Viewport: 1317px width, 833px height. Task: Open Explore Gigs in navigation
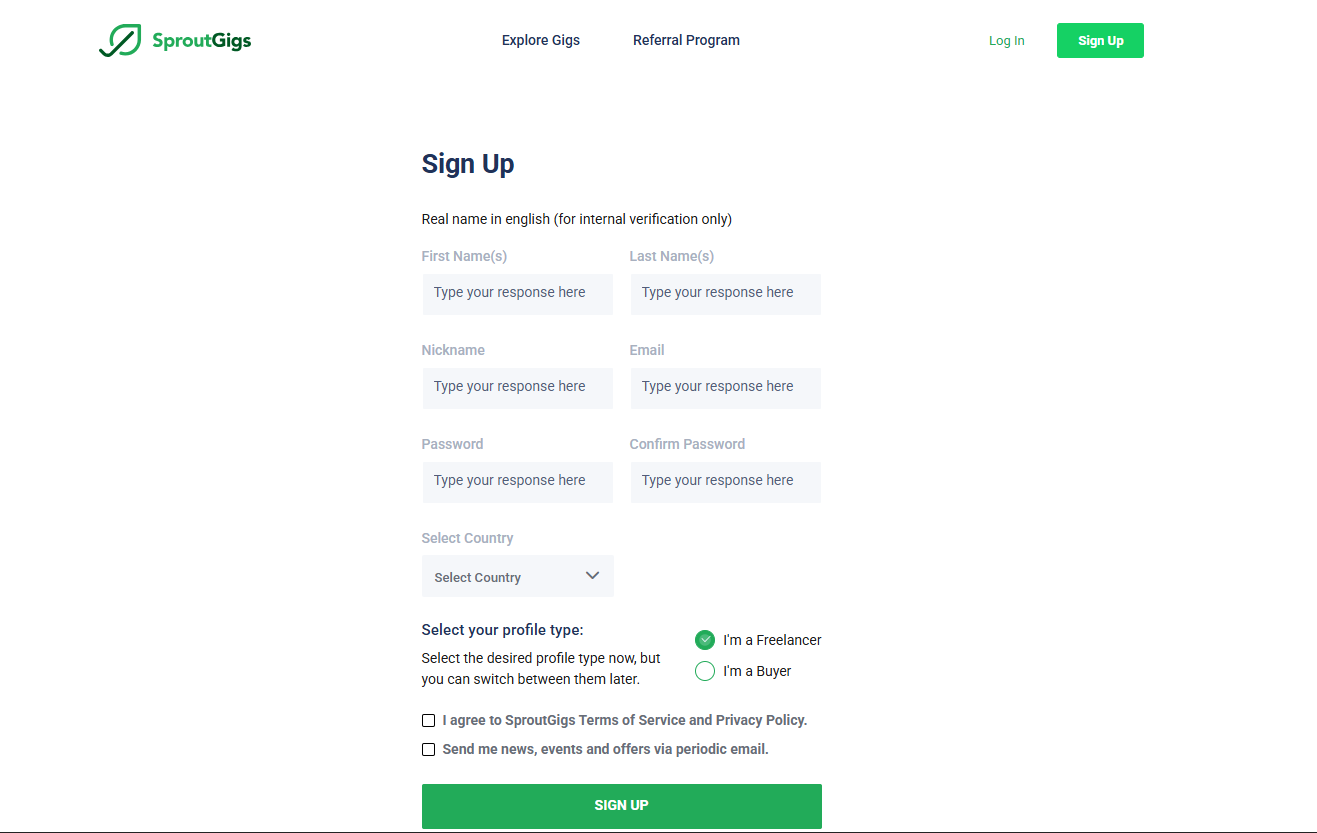tap(541, 41)
